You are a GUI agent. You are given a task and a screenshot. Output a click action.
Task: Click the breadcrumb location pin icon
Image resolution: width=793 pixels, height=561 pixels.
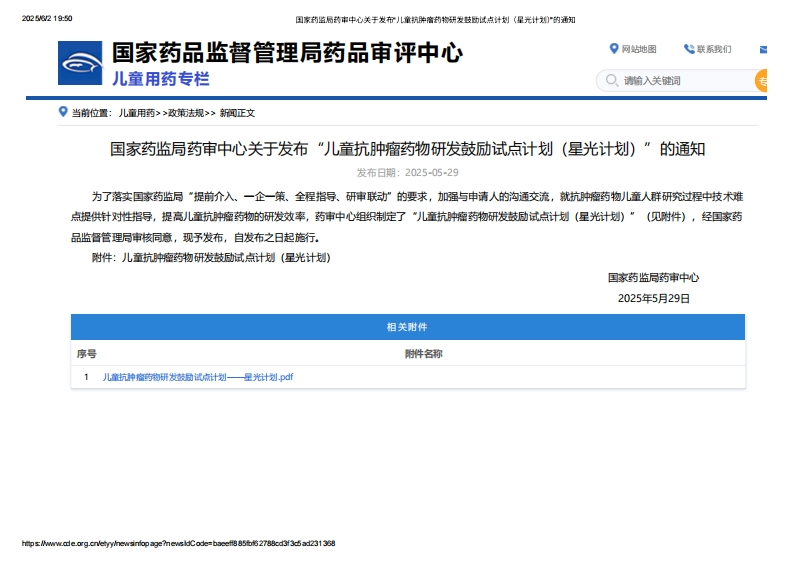(x=63, y=112)
